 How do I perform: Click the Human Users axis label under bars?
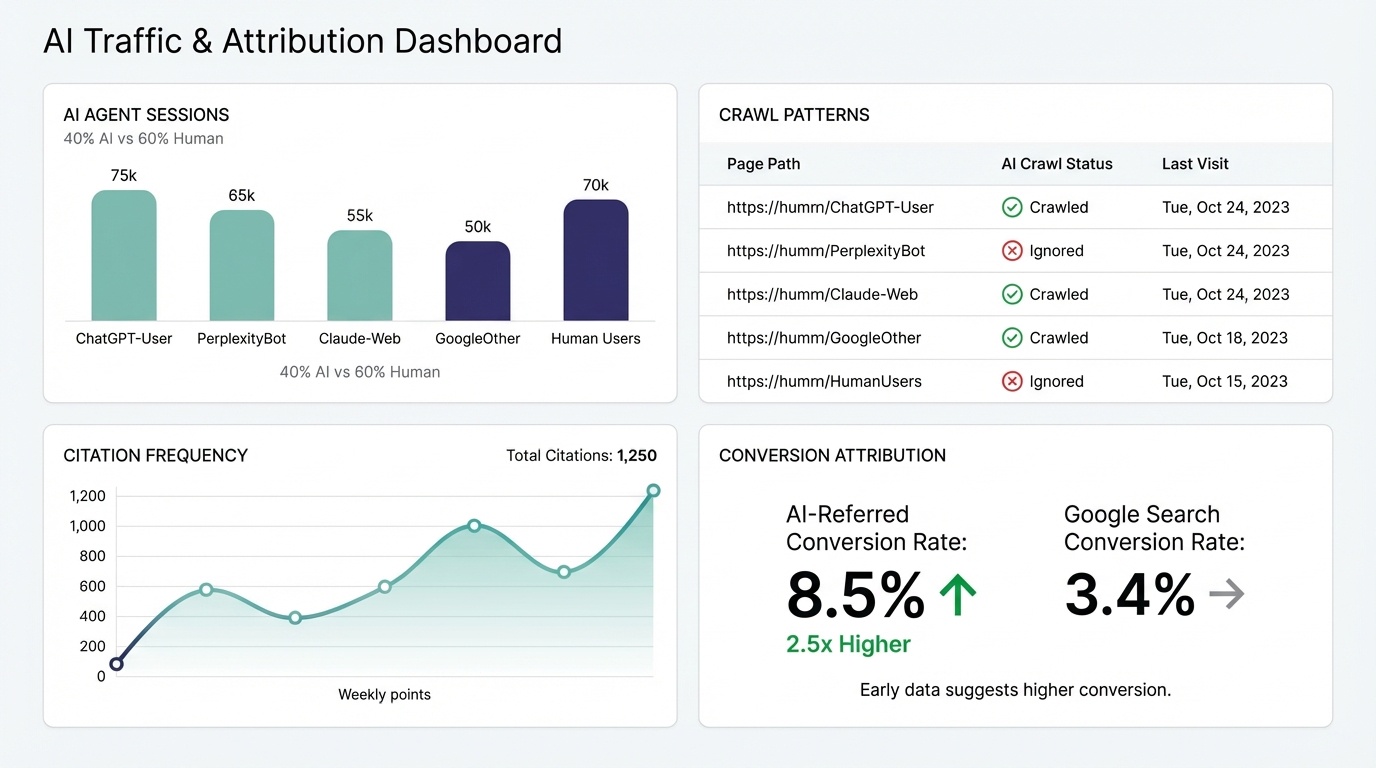[596, 339]
